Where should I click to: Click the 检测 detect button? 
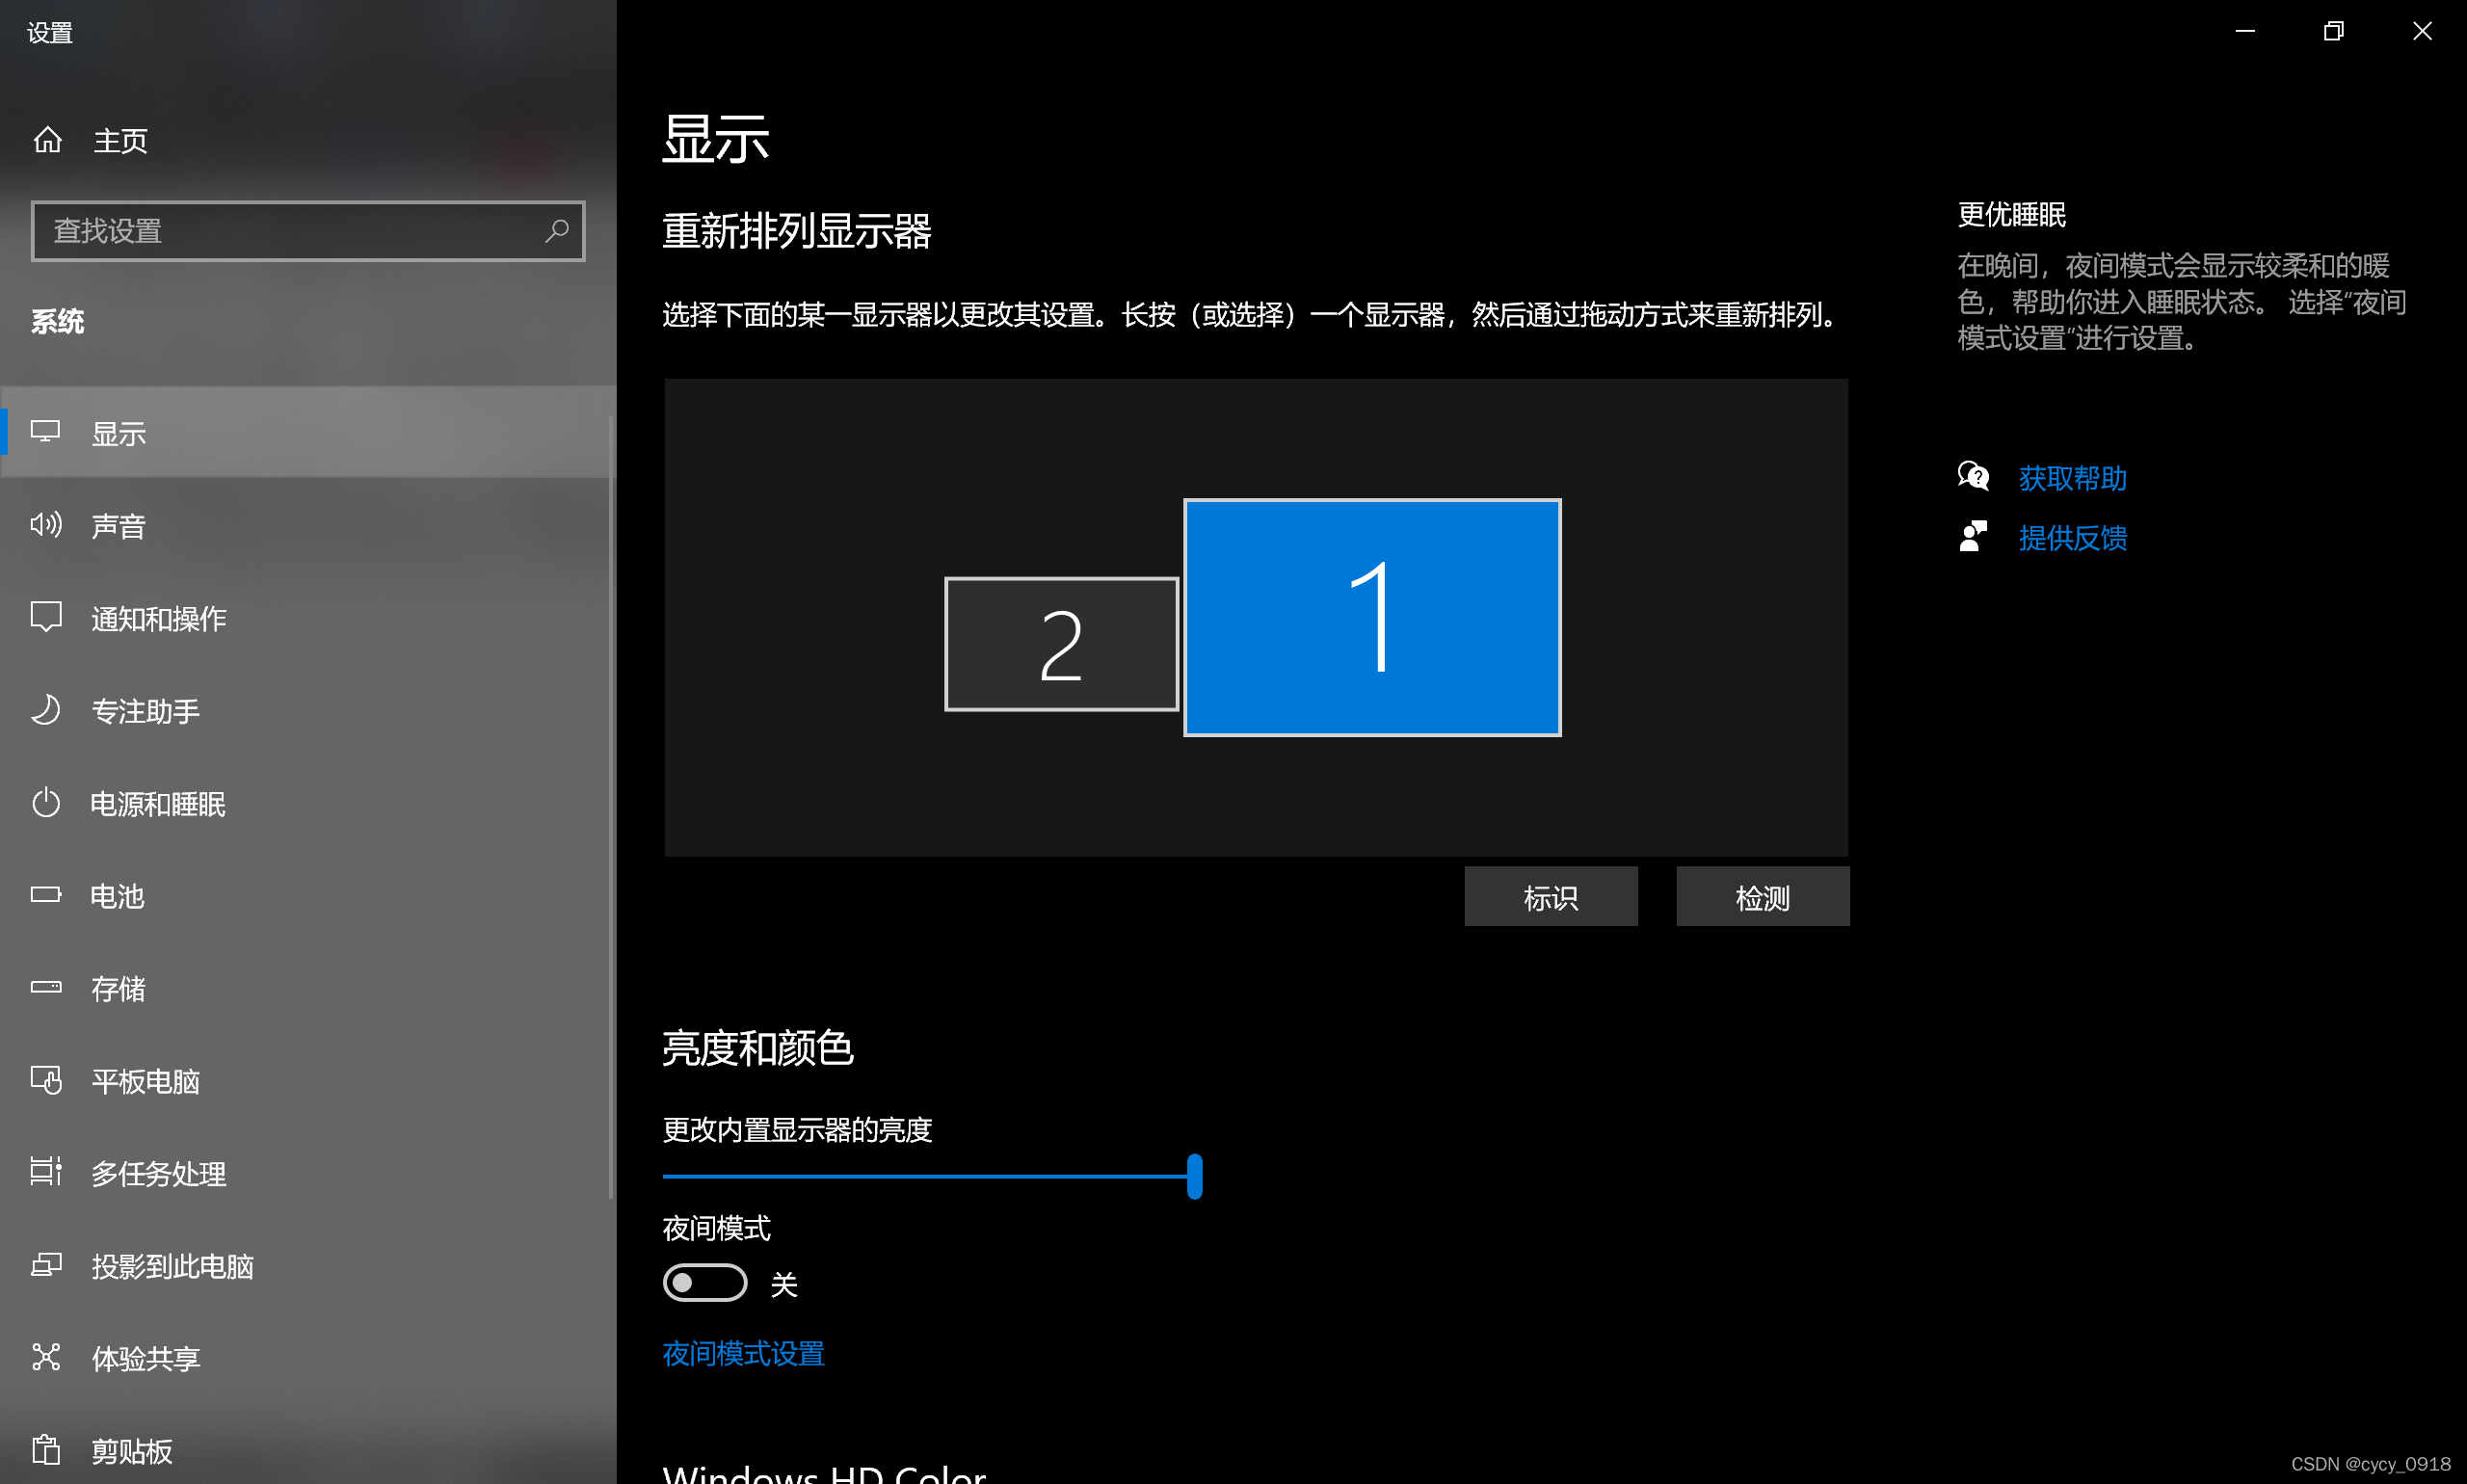click(1763, 896)
